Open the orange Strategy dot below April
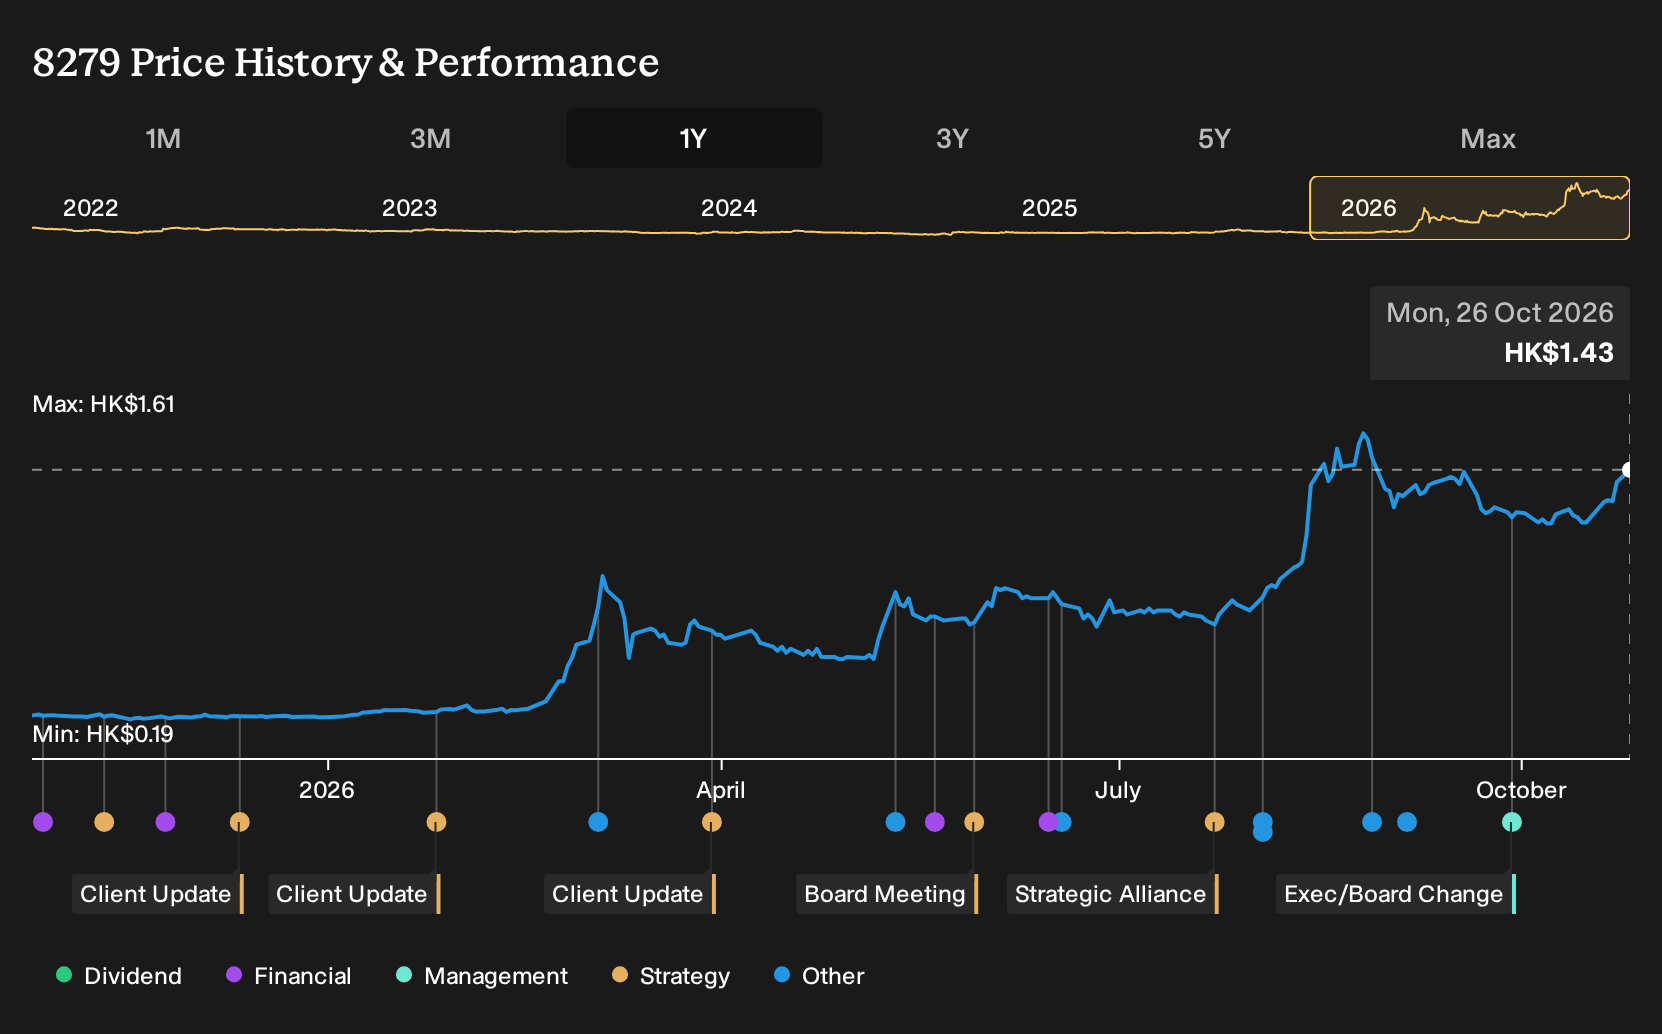The image size is (1662, 1034). (x=712, y=822)
